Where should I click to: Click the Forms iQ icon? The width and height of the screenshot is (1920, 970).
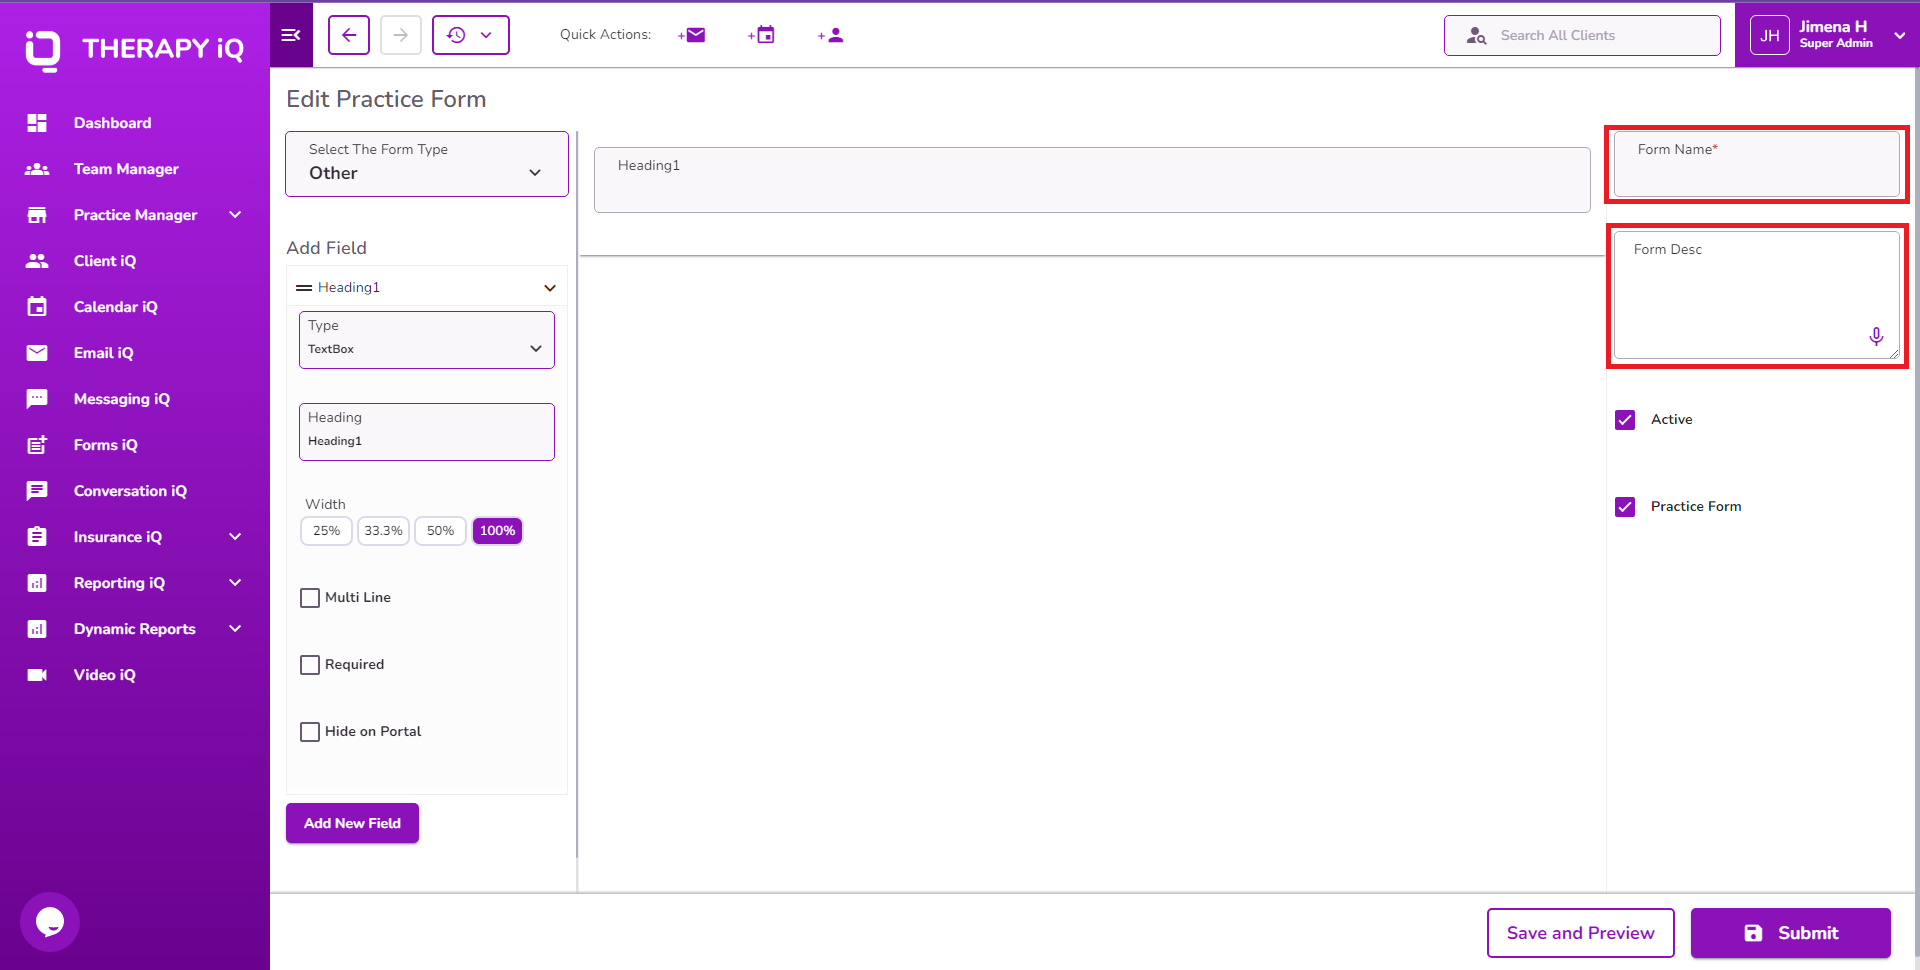[x=37, y=445]
